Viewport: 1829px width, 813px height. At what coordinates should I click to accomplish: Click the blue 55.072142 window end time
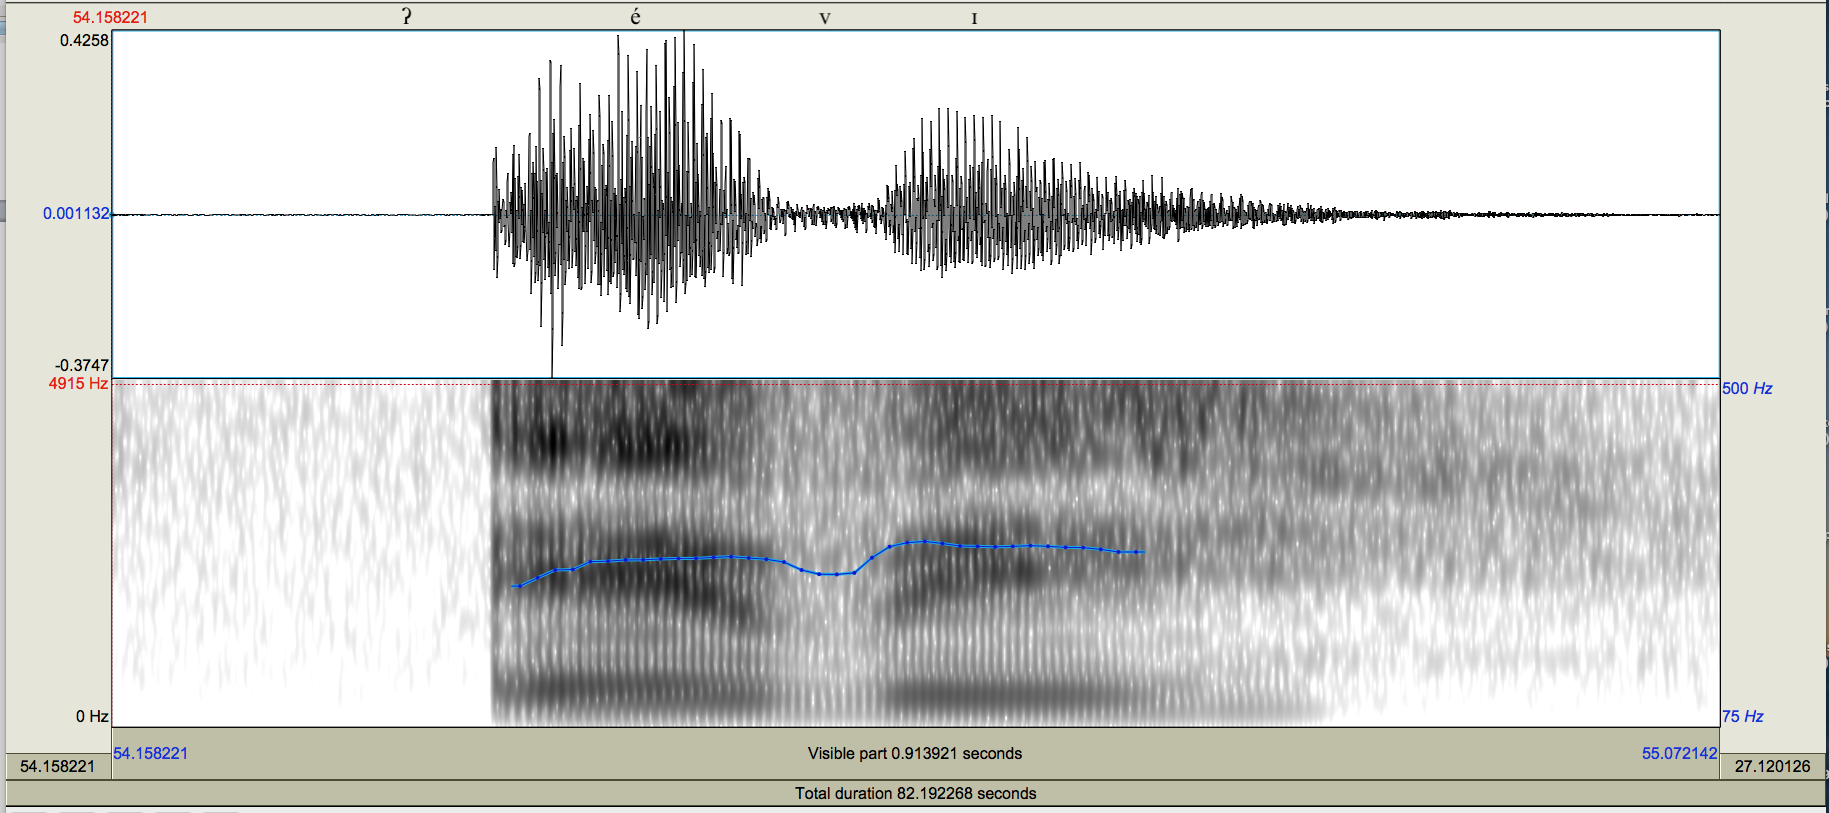(1678, 753)
